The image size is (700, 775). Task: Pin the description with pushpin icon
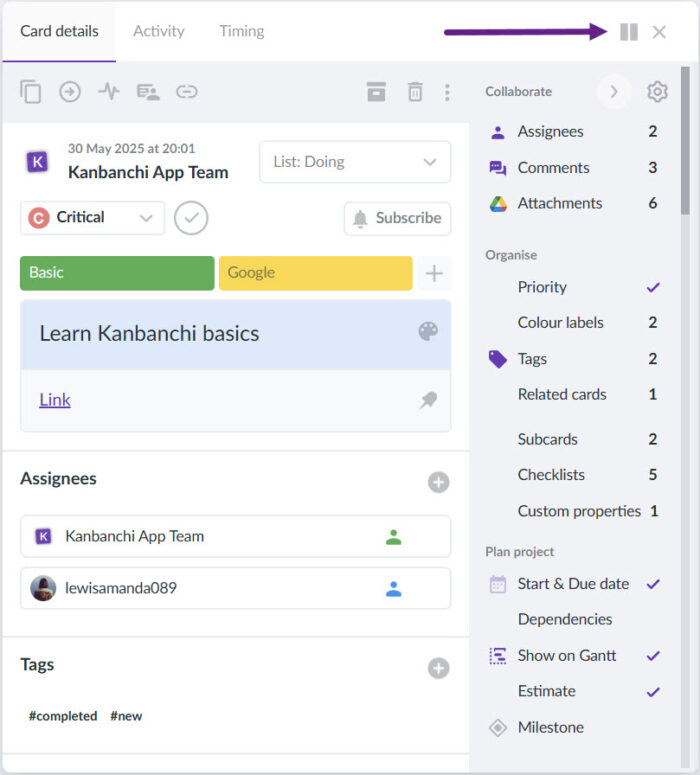click(428, 400)
